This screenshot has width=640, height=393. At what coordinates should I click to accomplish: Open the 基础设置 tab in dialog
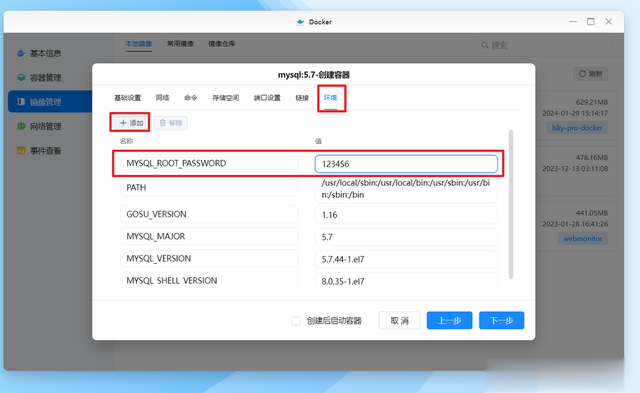(127, 98)
